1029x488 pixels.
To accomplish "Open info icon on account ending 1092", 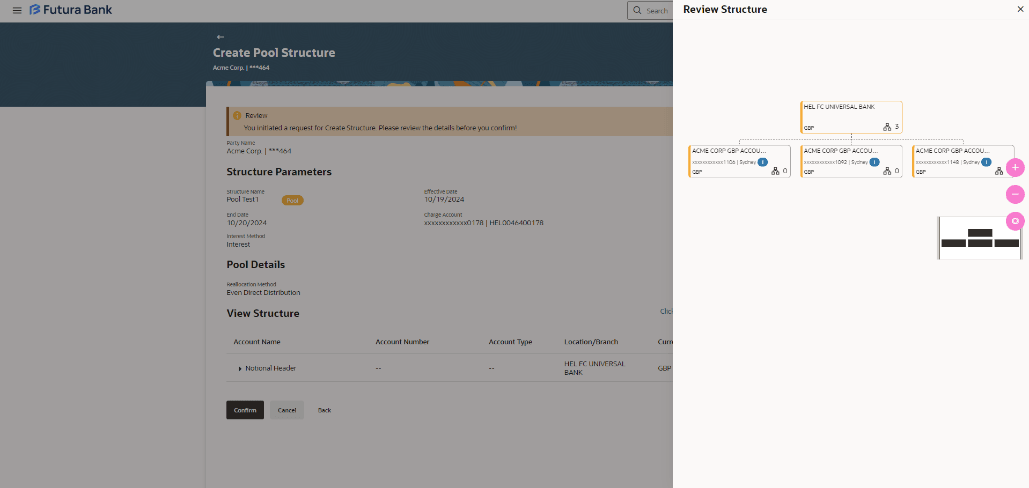I will (874, 162).
